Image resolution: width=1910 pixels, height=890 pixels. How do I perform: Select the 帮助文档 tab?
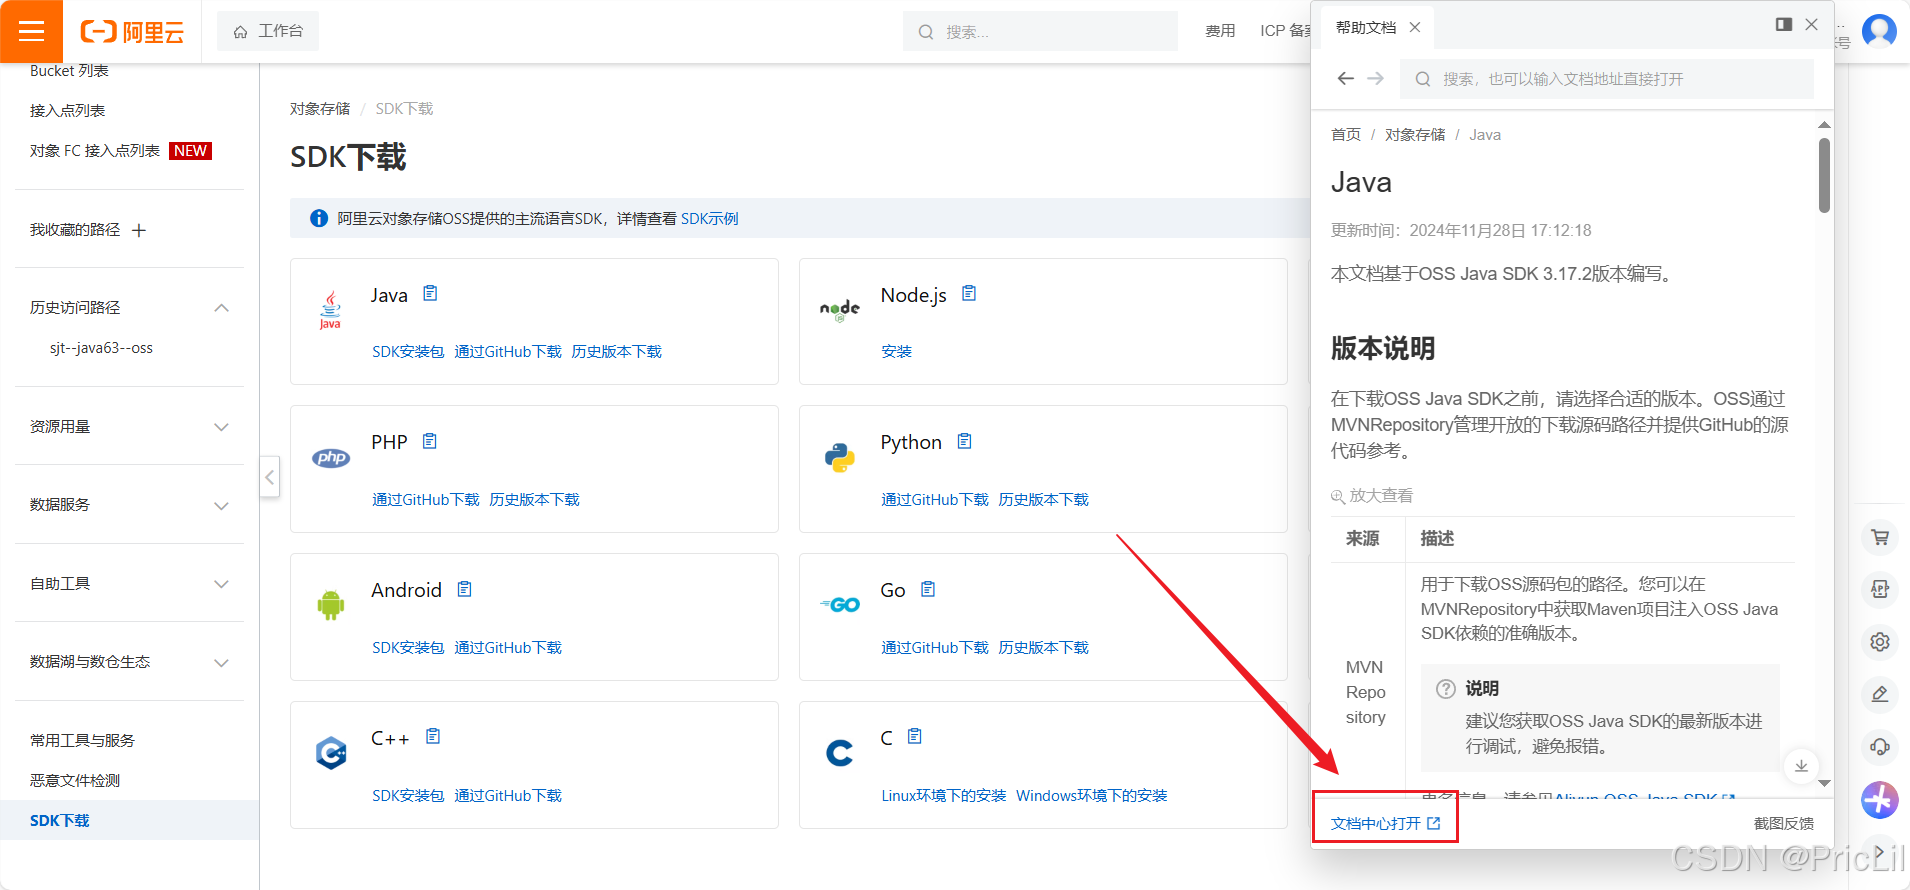point(1366,27)
